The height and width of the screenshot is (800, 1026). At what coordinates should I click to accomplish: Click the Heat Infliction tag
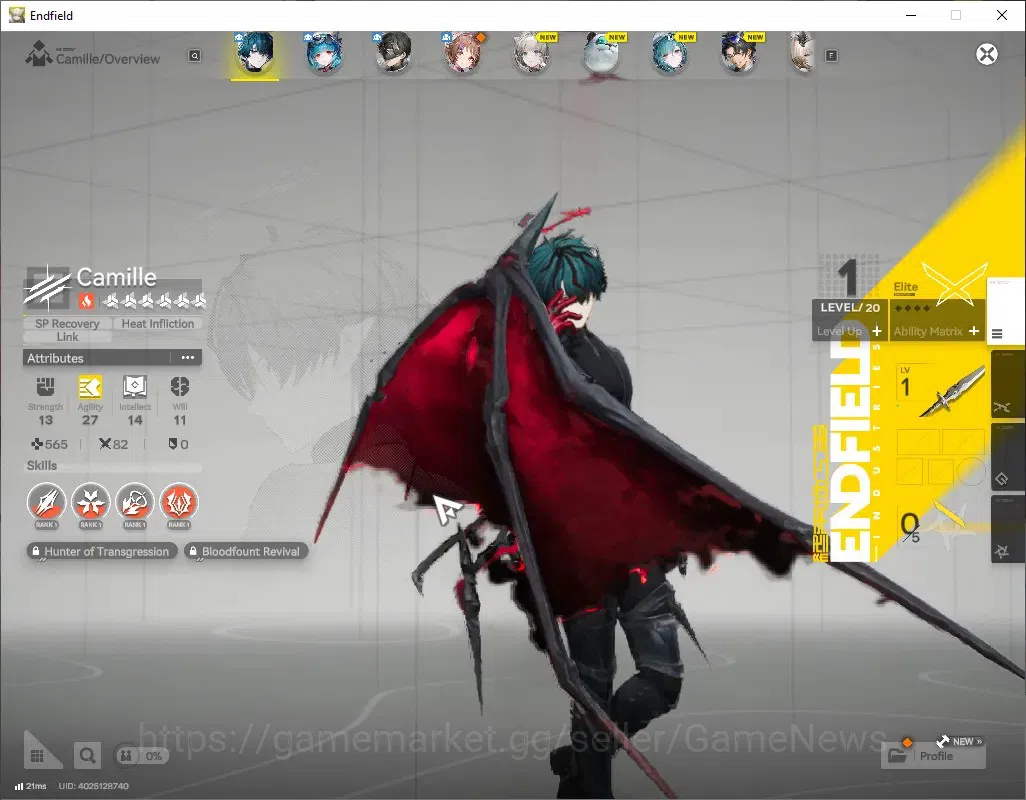pos(158,323)
